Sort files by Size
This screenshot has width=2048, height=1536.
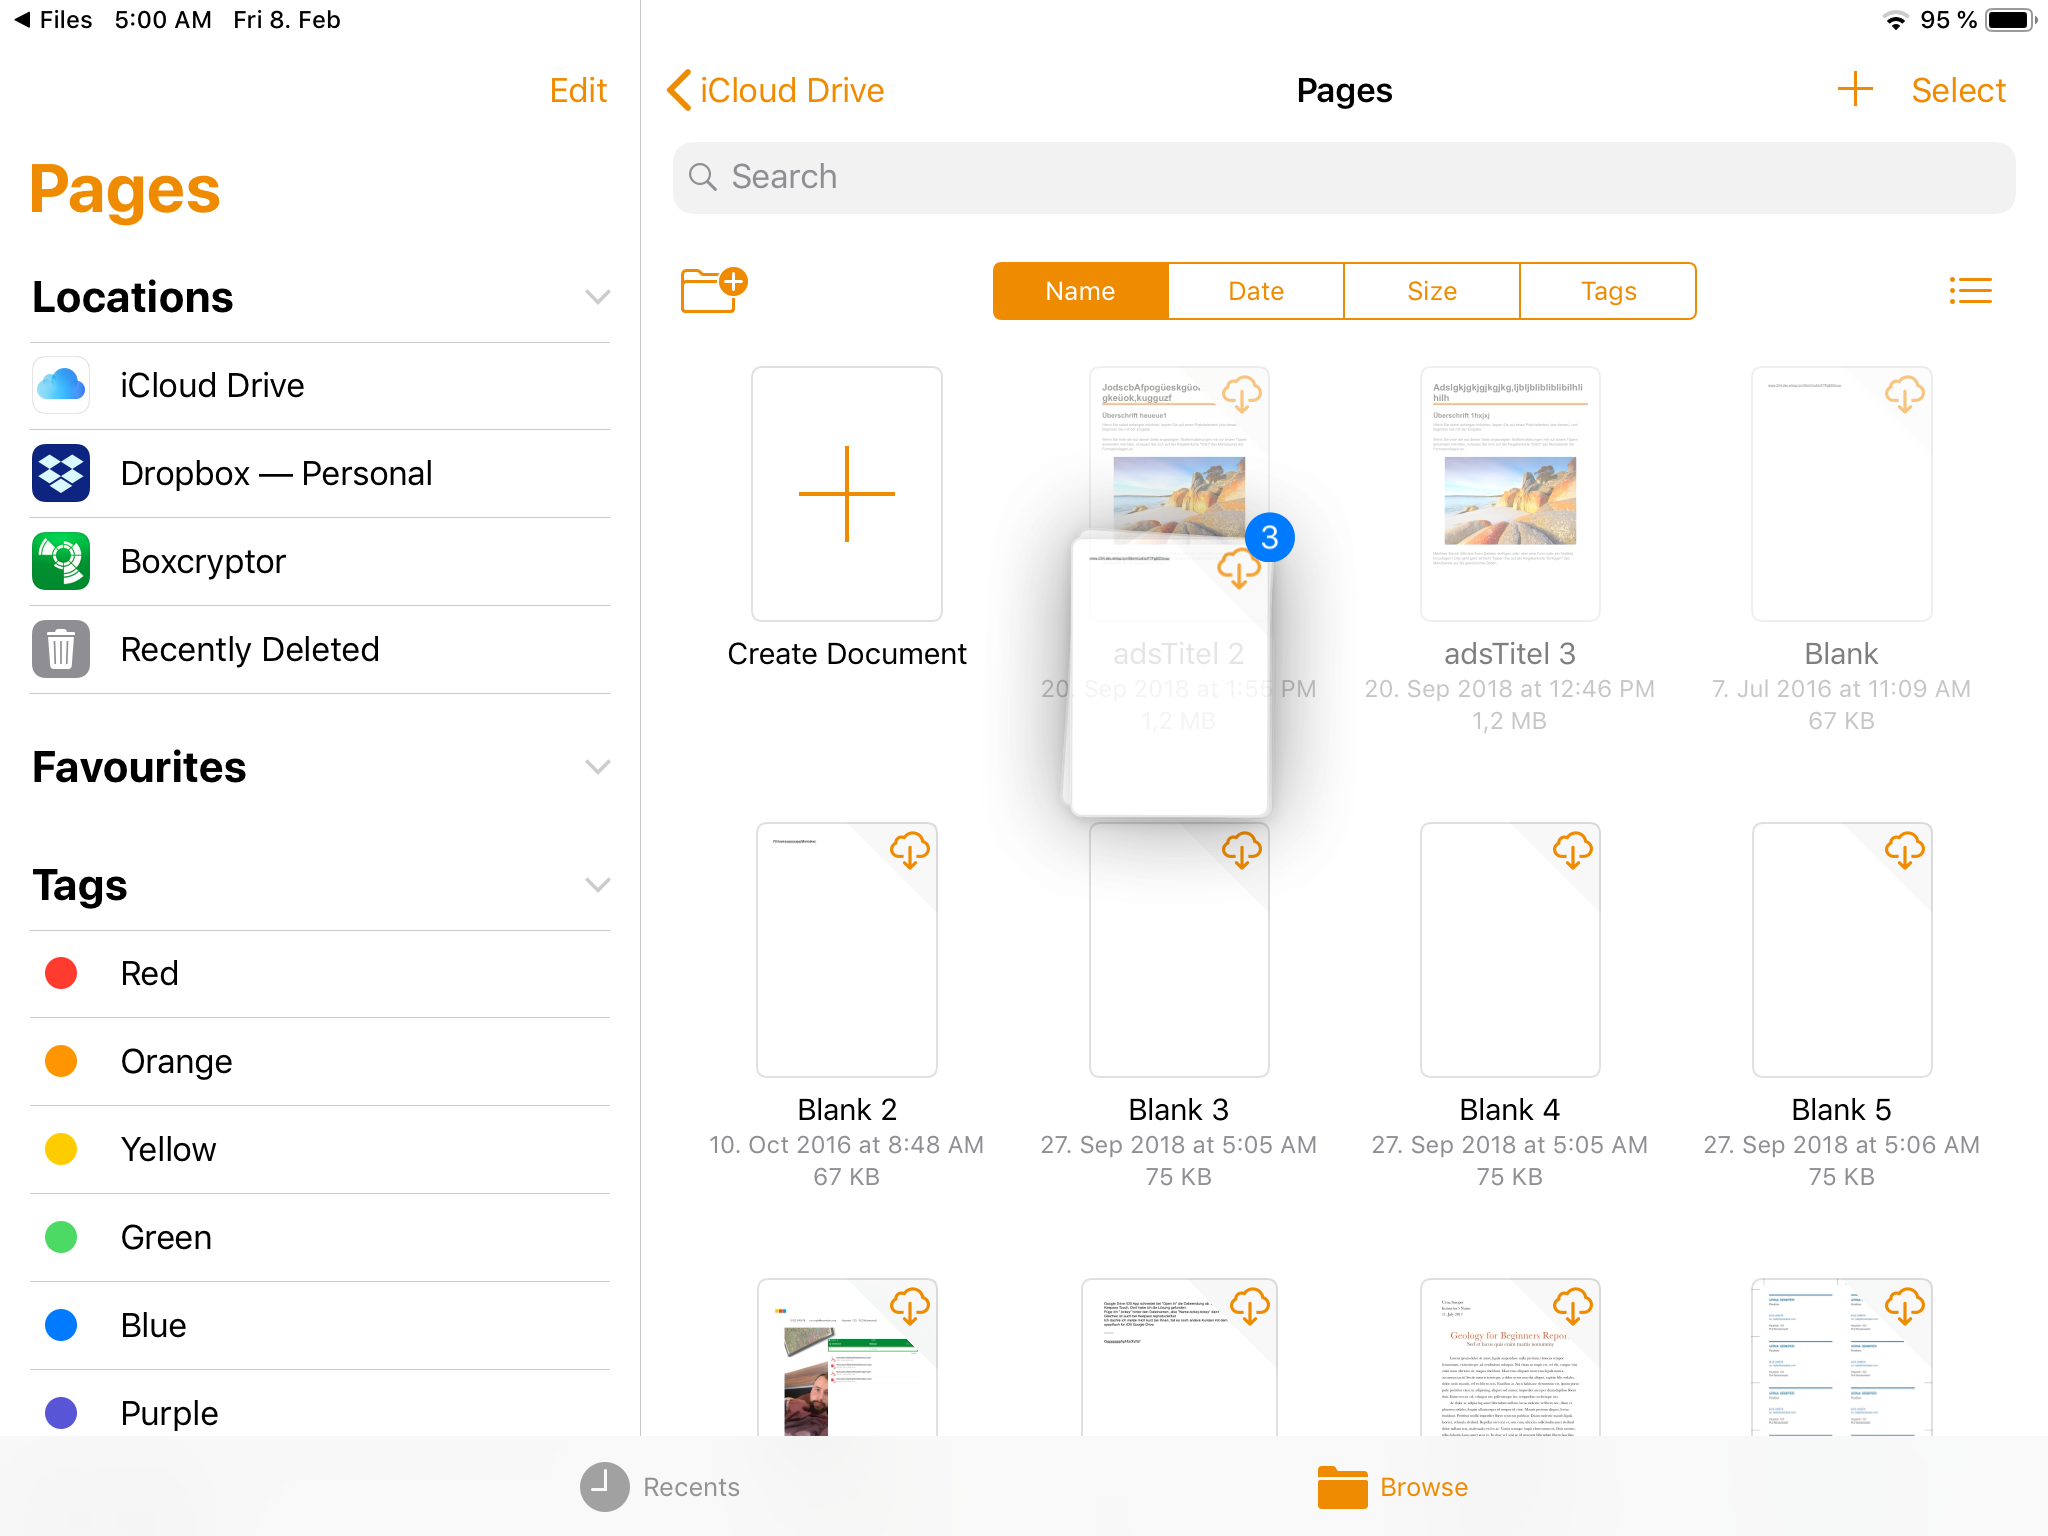[x=1431, y=291]
